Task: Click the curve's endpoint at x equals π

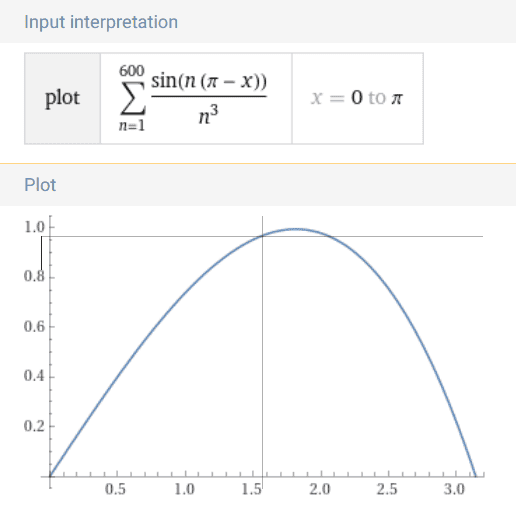Action: point(475,476)
